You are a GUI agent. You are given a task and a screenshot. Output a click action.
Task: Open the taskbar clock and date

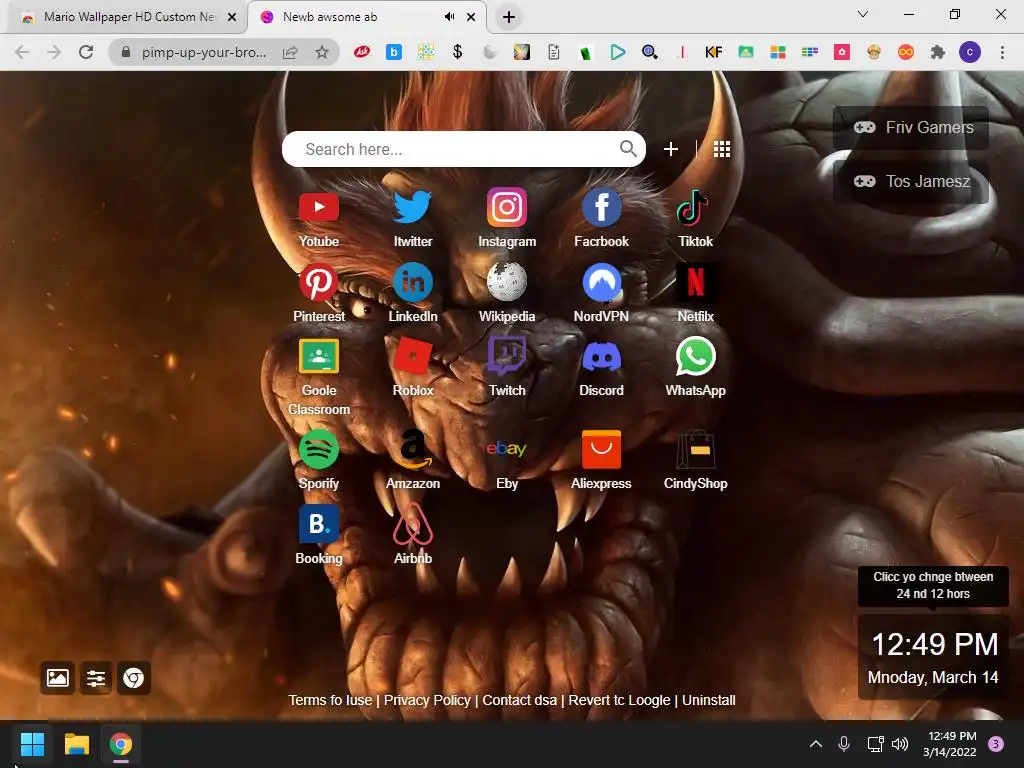(x=950, y=744)
